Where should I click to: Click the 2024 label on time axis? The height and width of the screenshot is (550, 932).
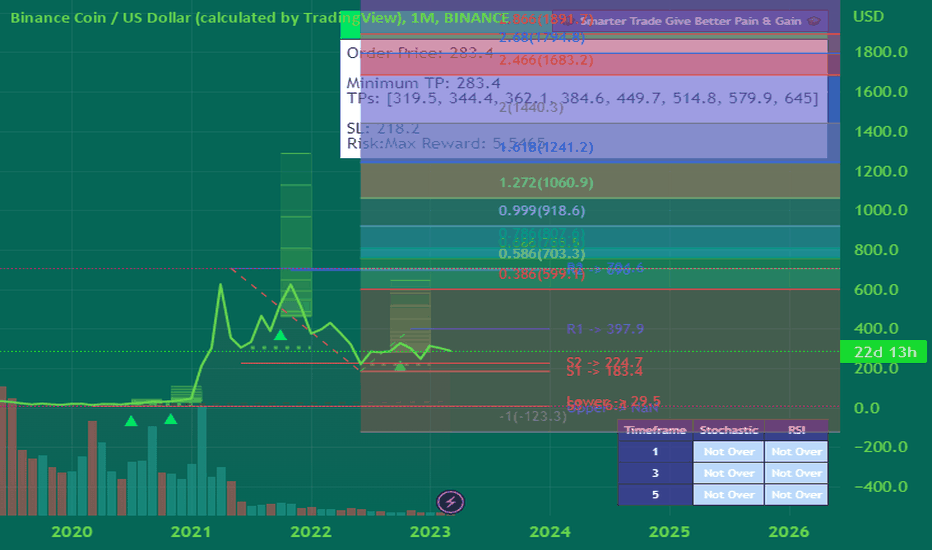(x=550, y=532)
